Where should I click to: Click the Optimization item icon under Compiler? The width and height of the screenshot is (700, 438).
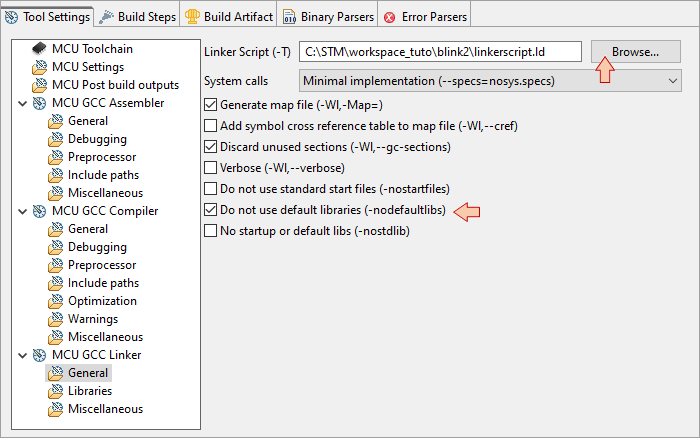55,301
